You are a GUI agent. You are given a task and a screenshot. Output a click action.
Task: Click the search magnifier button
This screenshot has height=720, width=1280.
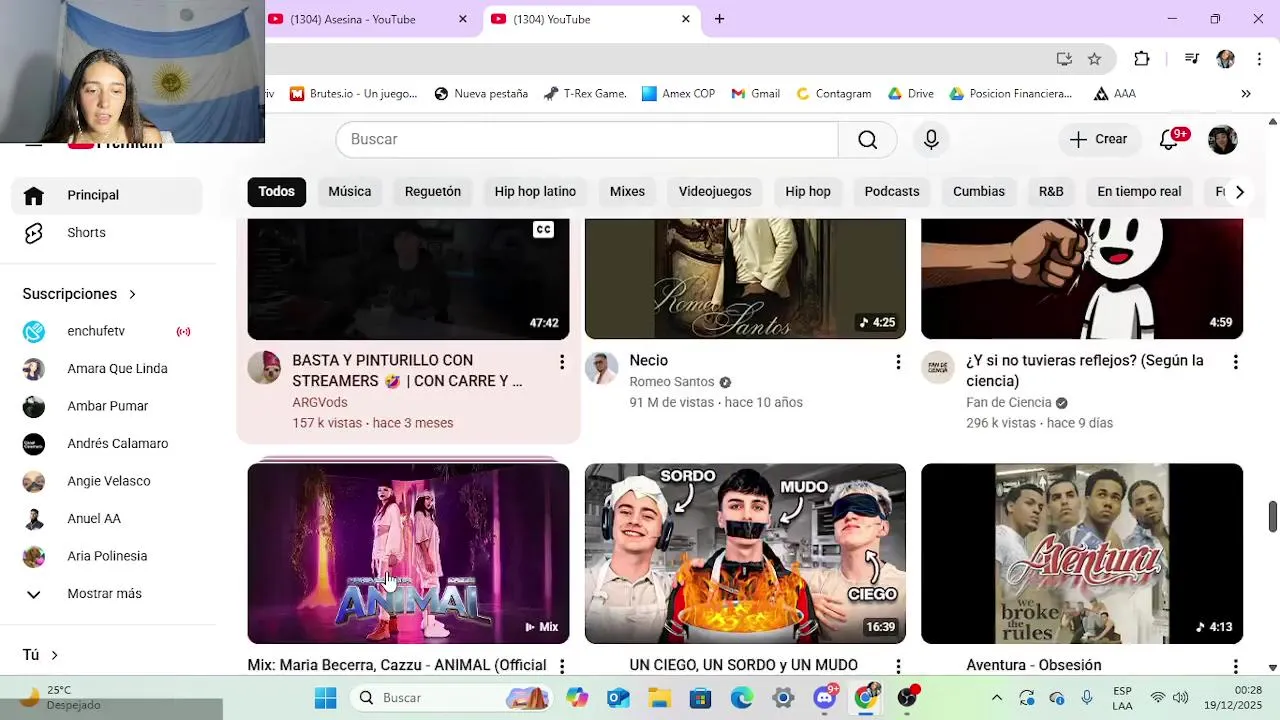867,139
